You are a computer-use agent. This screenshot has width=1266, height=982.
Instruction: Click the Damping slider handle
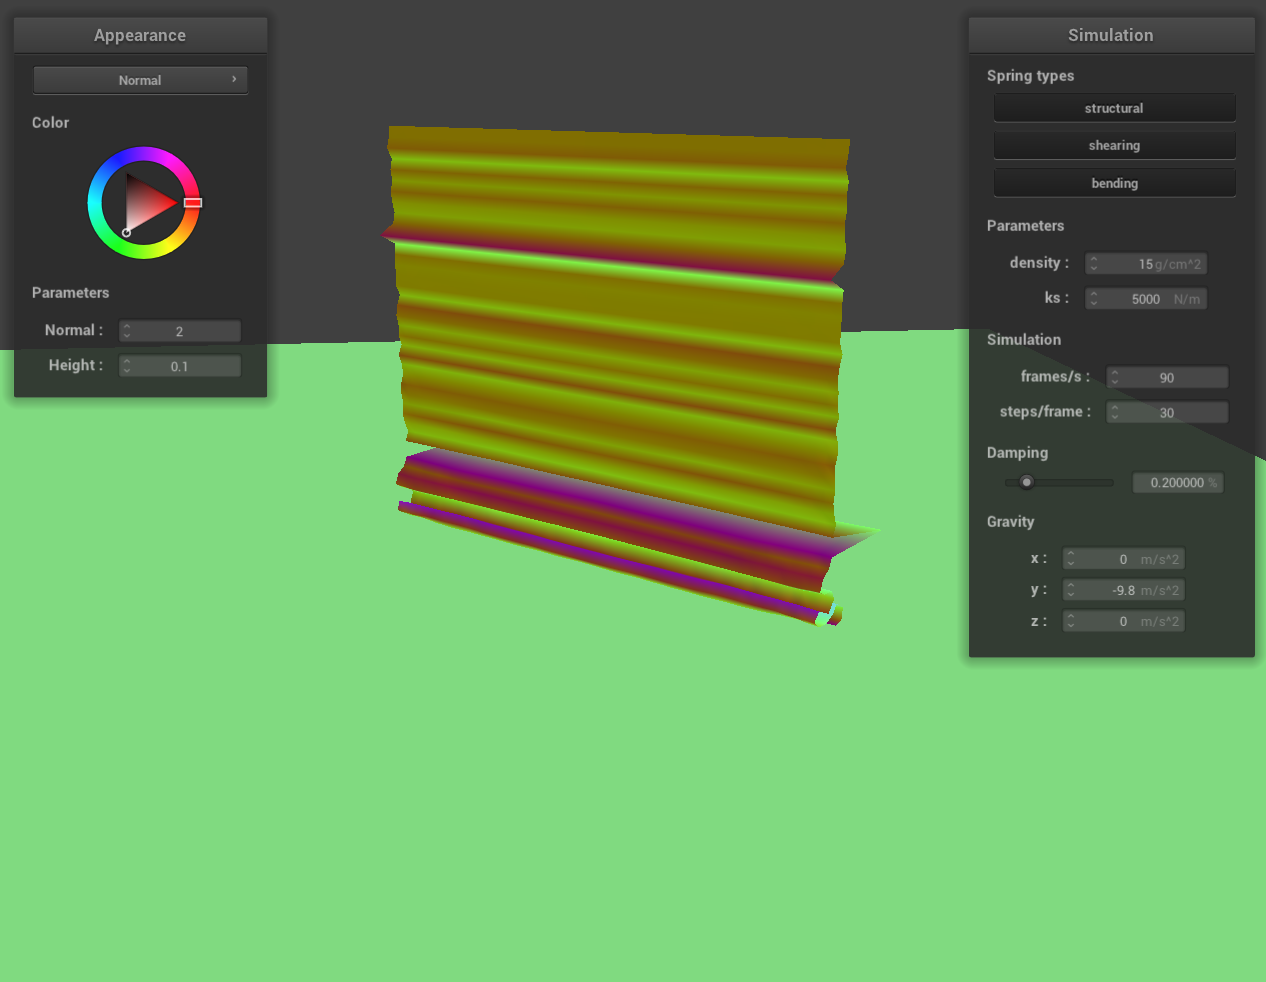click(1026, 482)
